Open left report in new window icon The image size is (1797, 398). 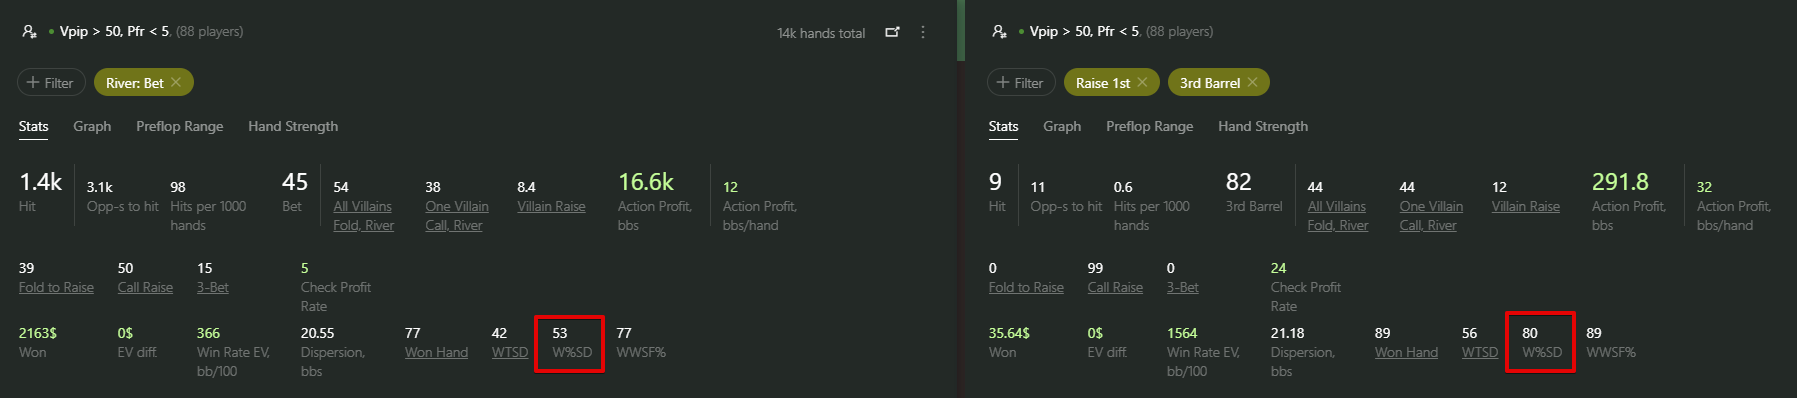tap(892, 32)
